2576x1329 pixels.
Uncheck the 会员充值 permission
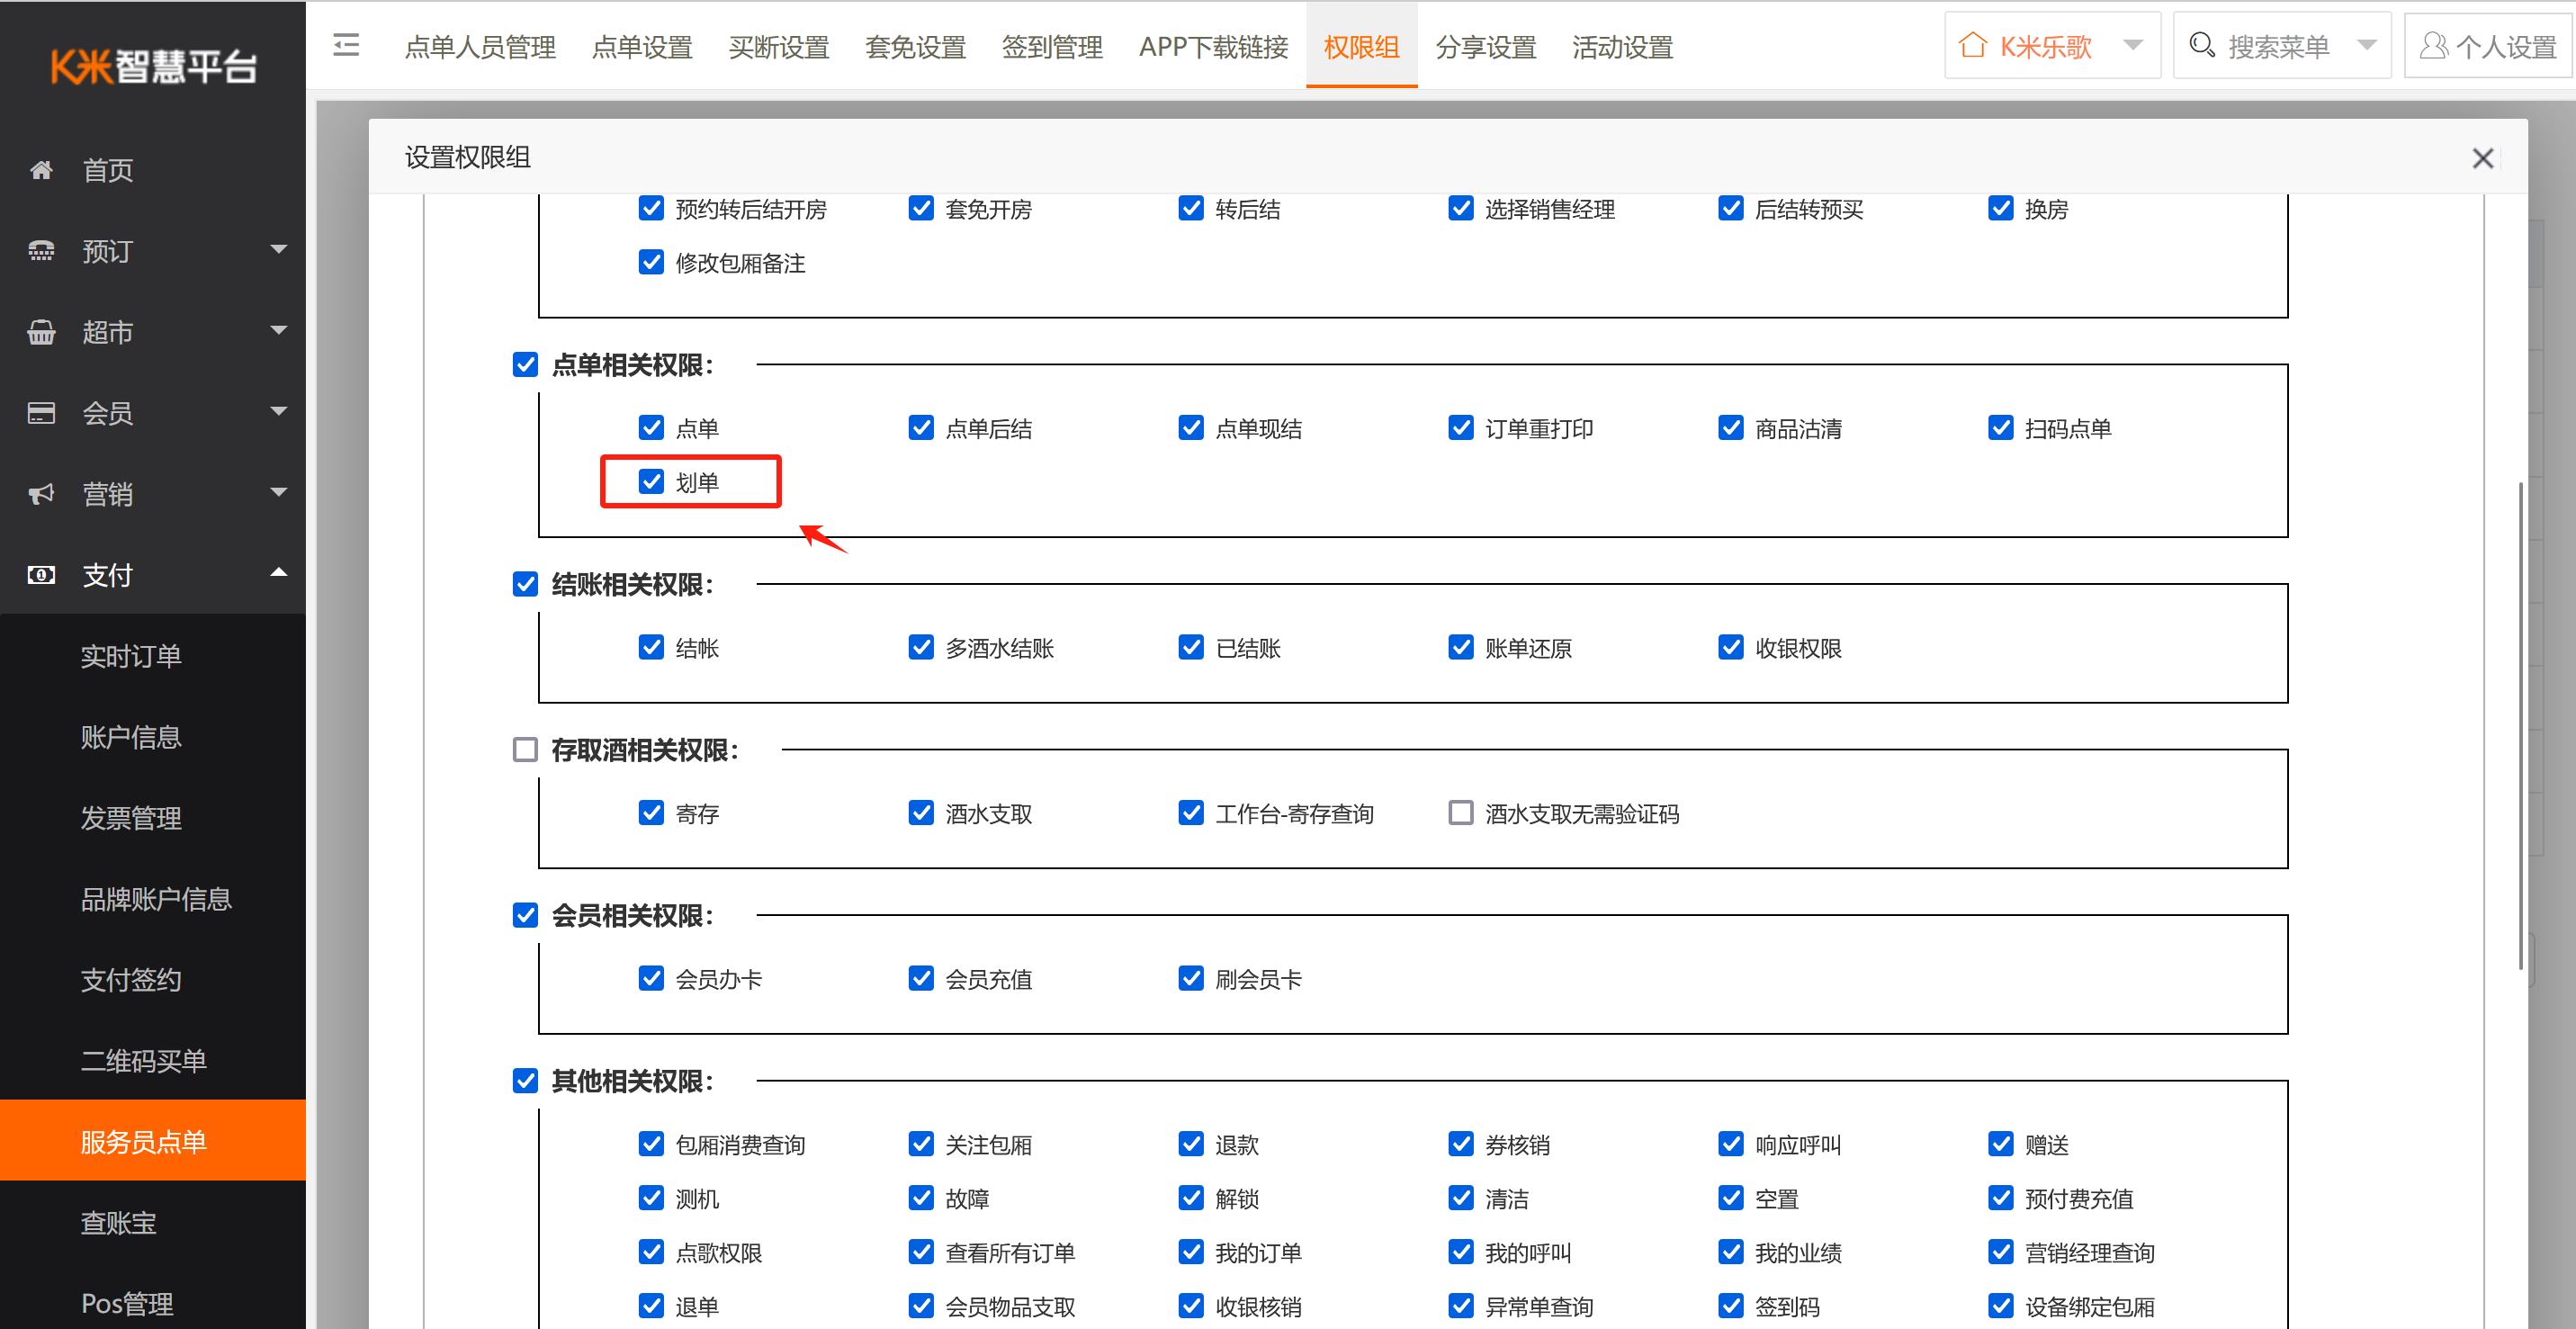click(921, 979)
